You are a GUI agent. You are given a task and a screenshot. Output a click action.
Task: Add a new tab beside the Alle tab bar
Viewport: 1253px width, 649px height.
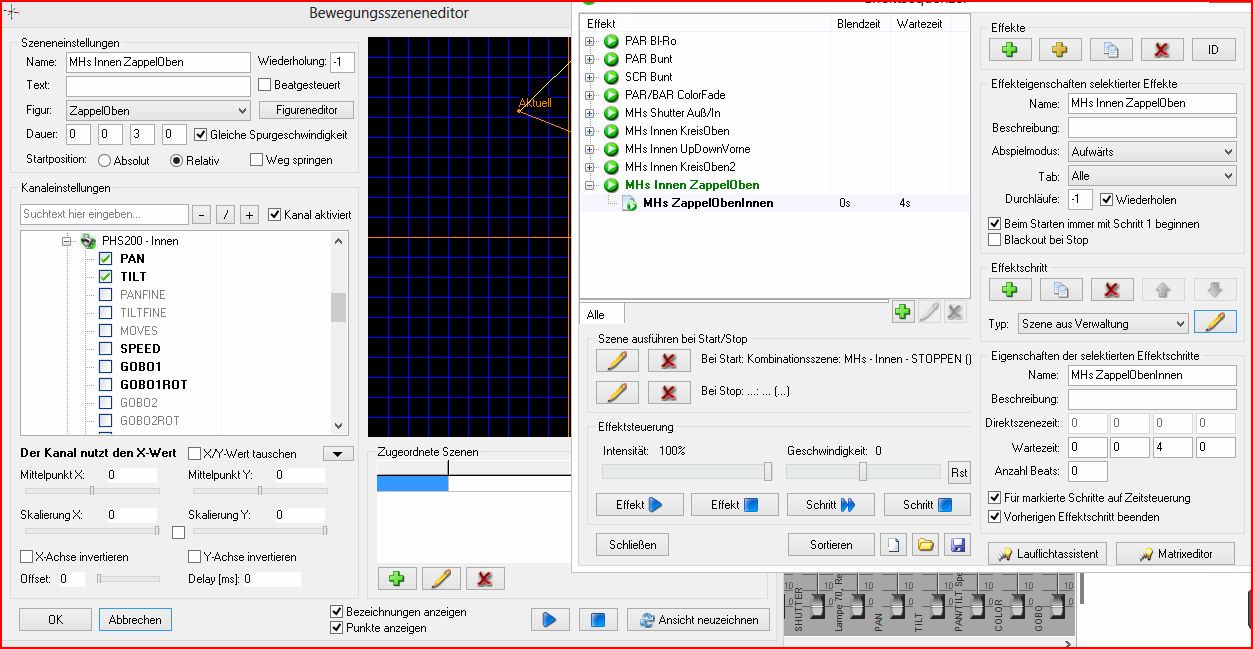(x=903, y=312)
